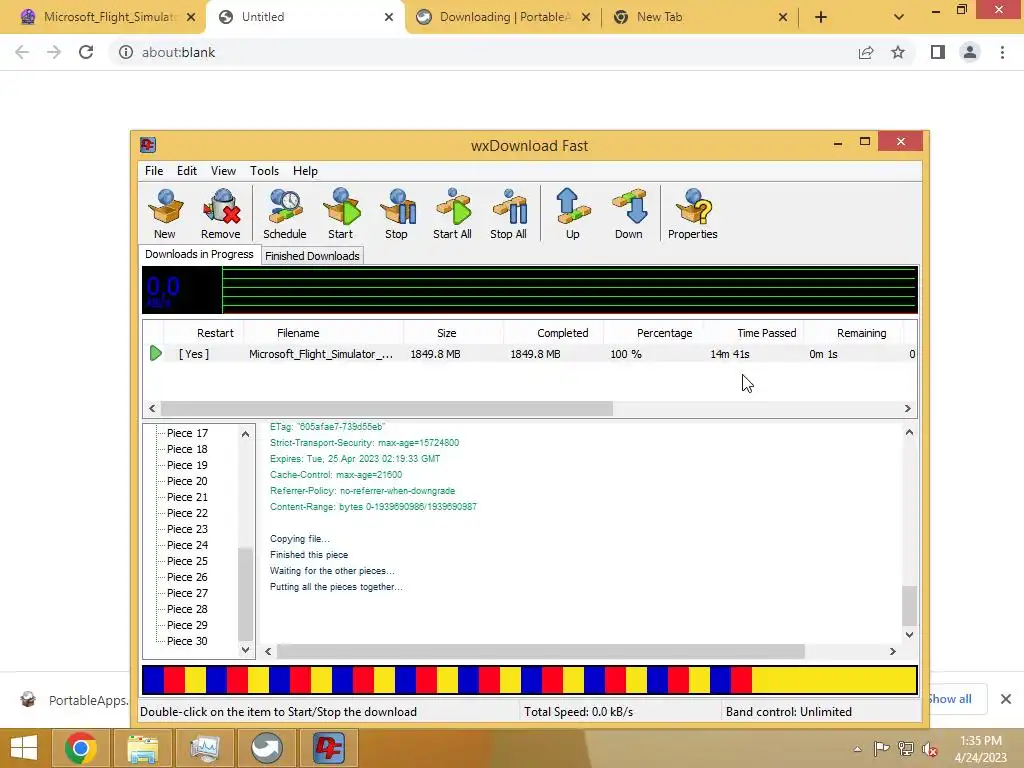Switch to Downloading PortableApps Chrome tab
This screenshot has width=1024, height=768.
(x=503, y=17)
